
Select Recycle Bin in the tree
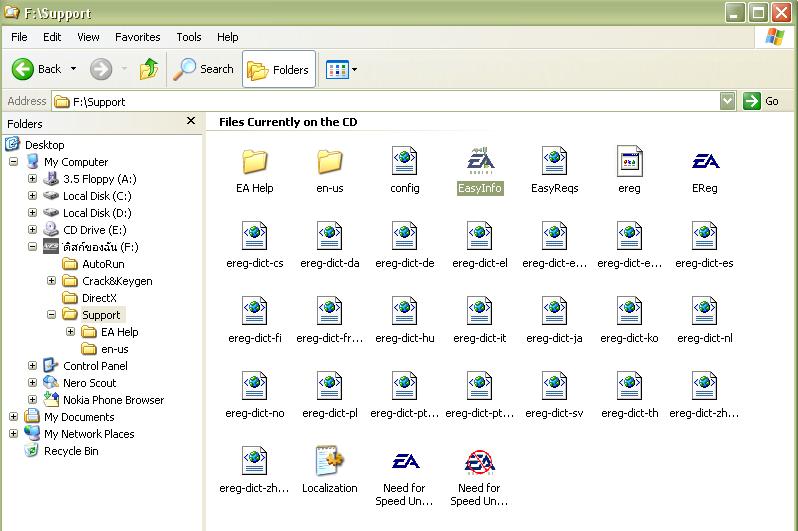[71, 451]
